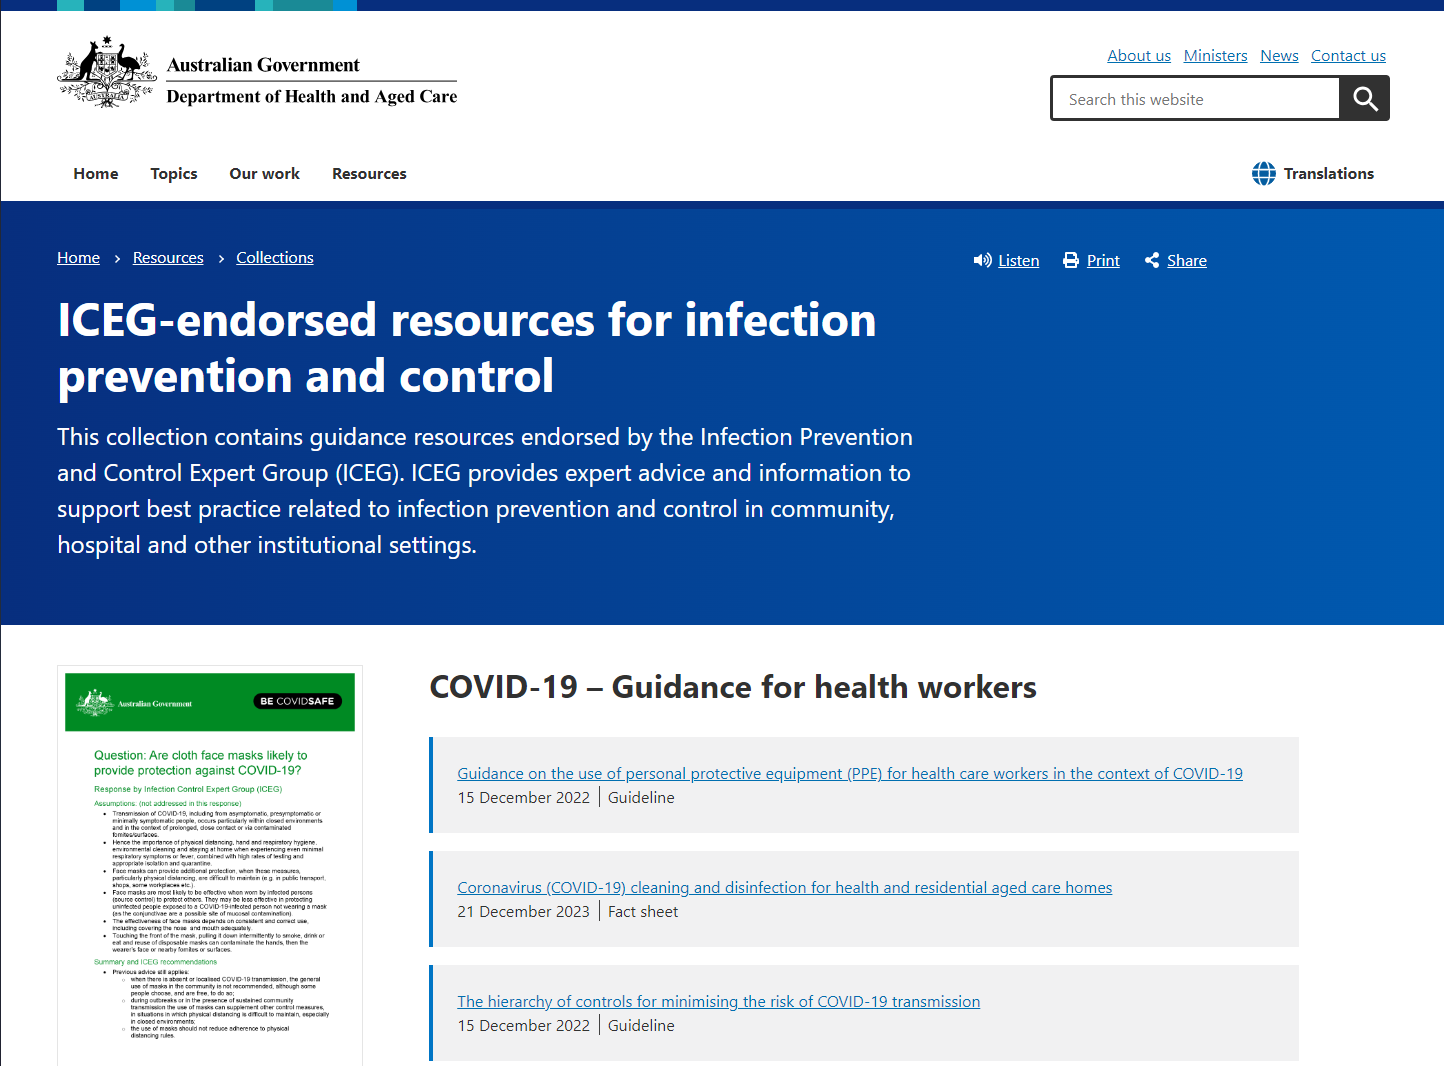Click the breadcrumb chevron after Home
The image size is (1444, 1066).
coord(116,258)
